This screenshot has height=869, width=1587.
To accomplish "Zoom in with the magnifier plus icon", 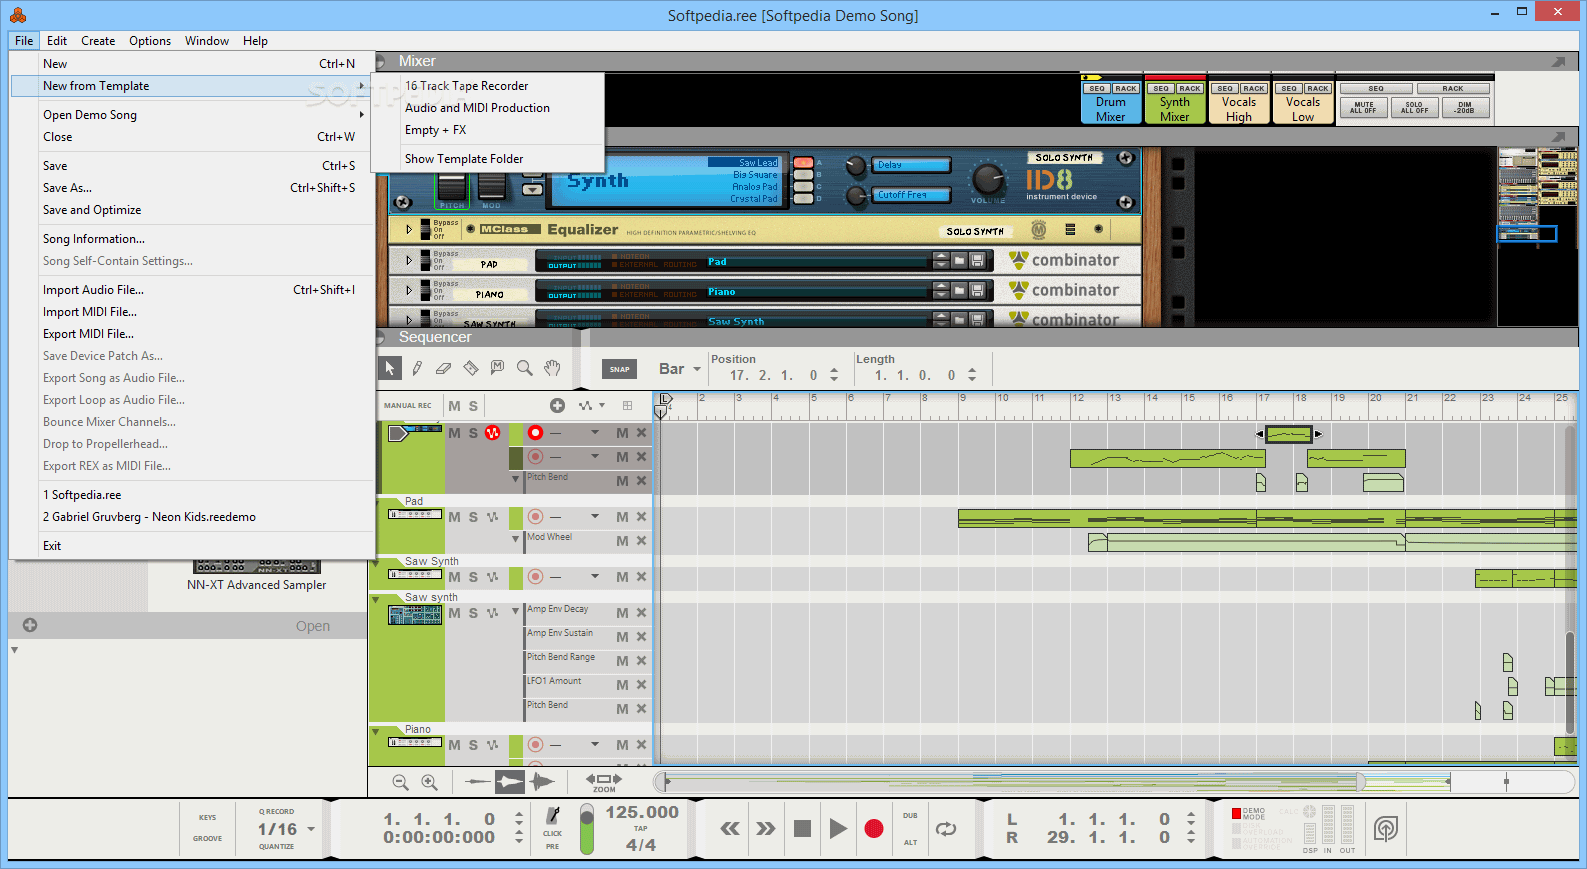I will pyautogui.click(x=429, y=782).
